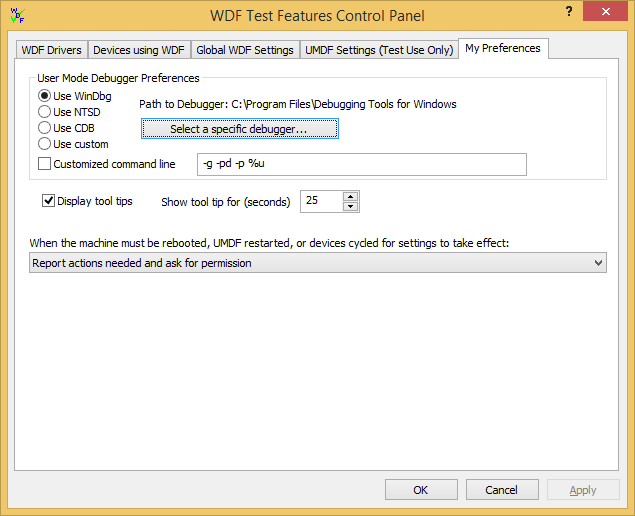Enable the Customized command line checkbox

[45, 164]
